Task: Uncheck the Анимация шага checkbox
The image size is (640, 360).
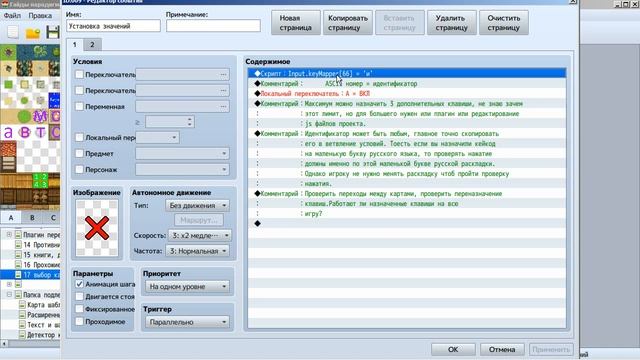Action: [79, 284]
